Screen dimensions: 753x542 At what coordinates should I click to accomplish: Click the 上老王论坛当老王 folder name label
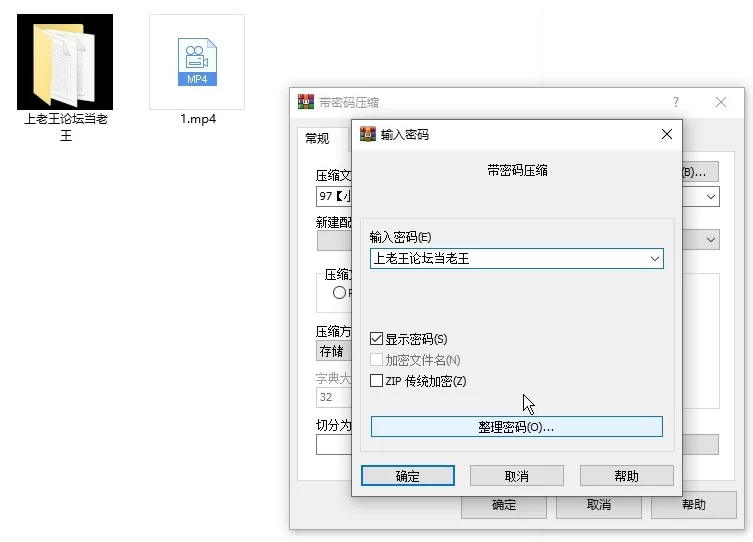click(x=66, y=127)
